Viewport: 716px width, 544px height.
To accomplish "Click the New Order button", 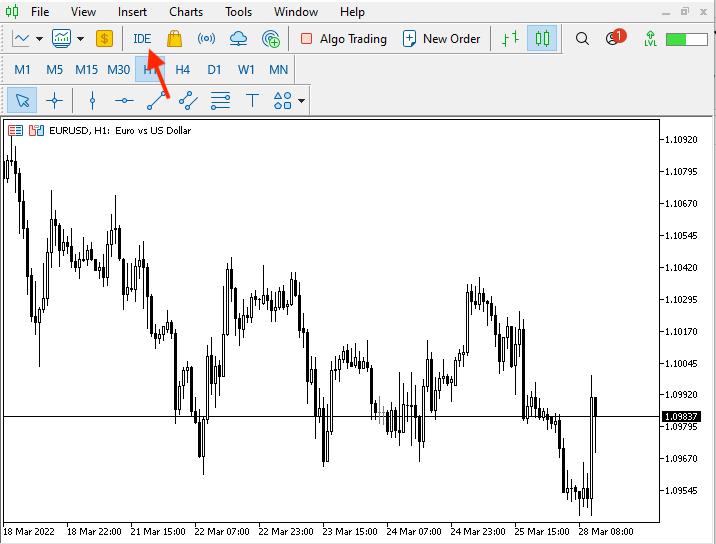I will tap(441, 39).
